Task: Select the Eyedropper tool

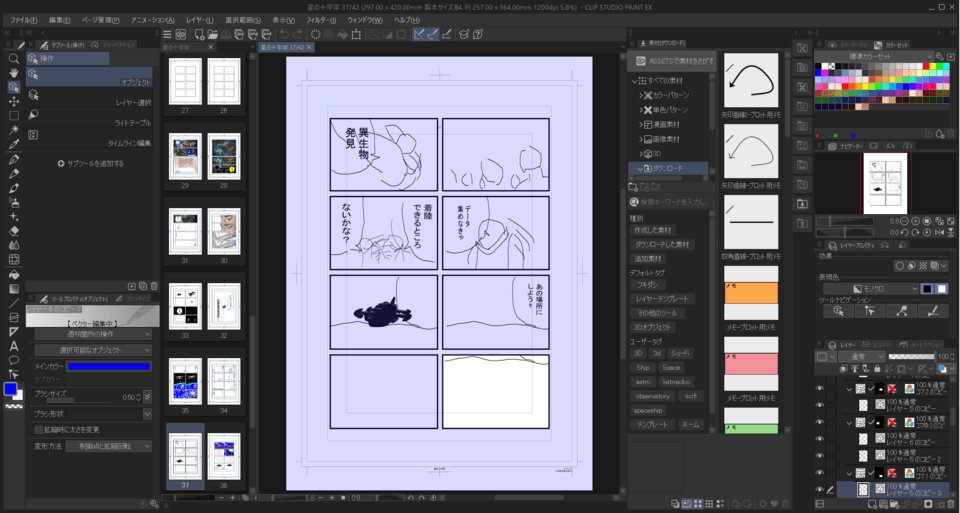Action: (x=13, y=144)
